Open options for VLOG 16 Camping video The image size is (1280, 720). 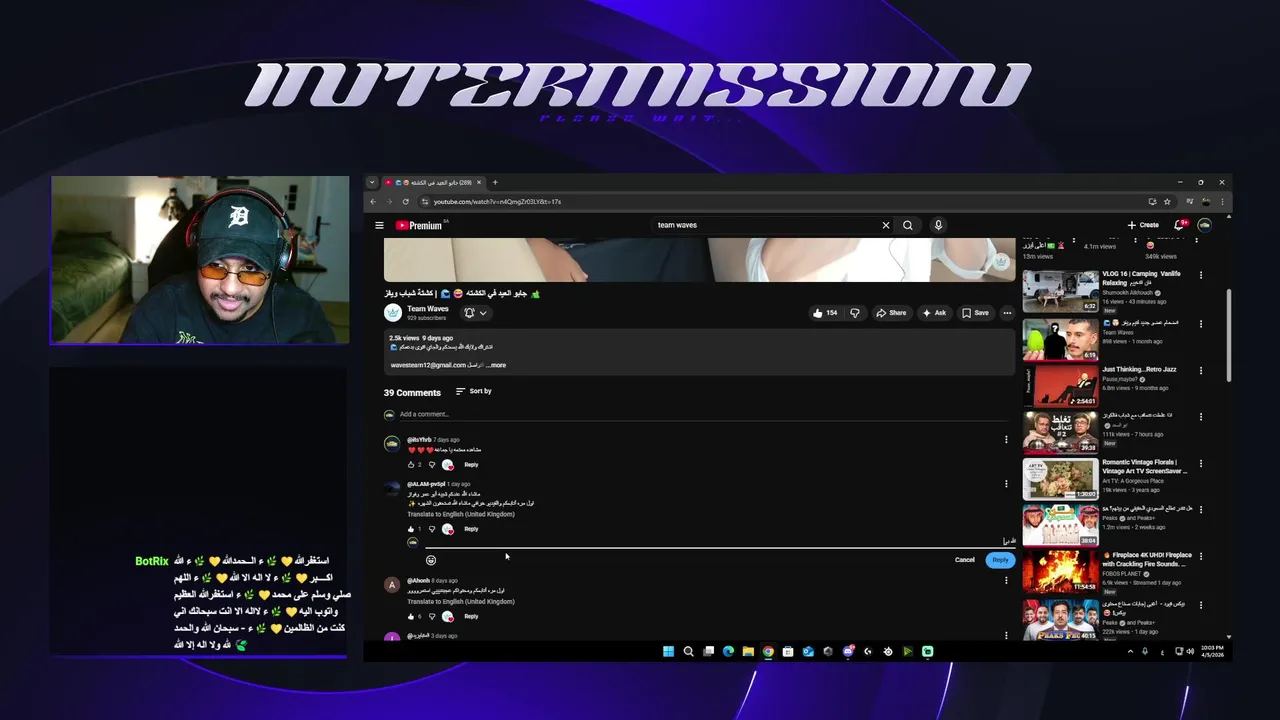click(1201, 275)
